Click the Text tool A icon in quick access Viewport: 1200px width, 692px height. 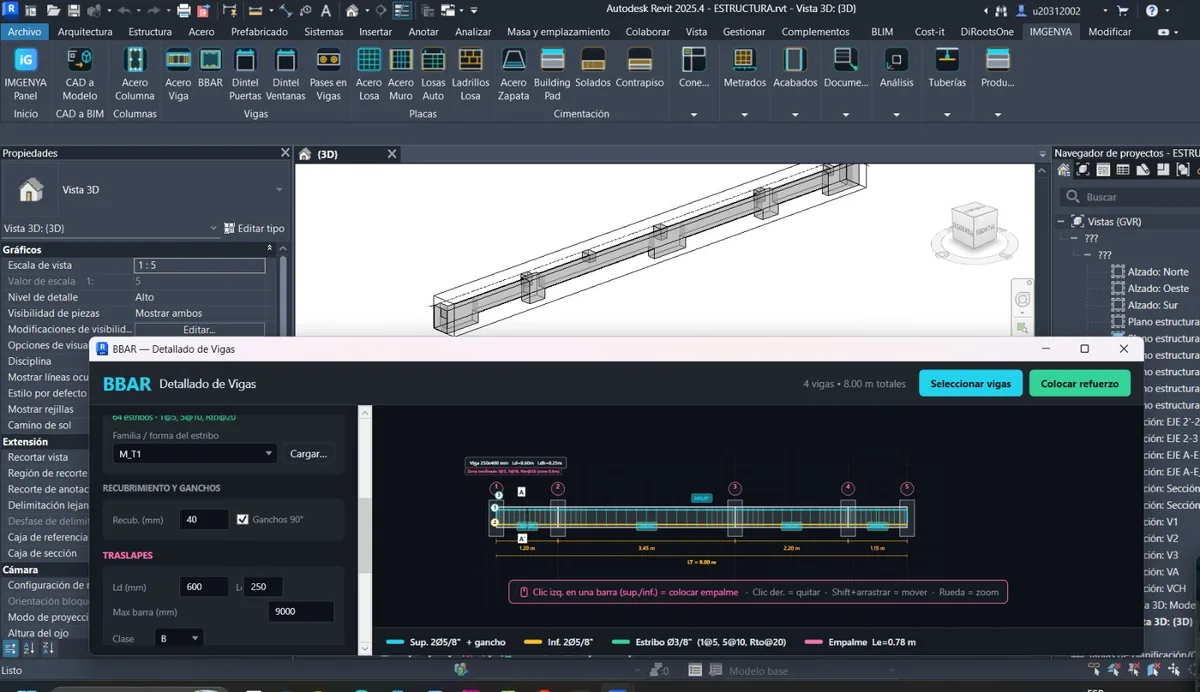326,11
